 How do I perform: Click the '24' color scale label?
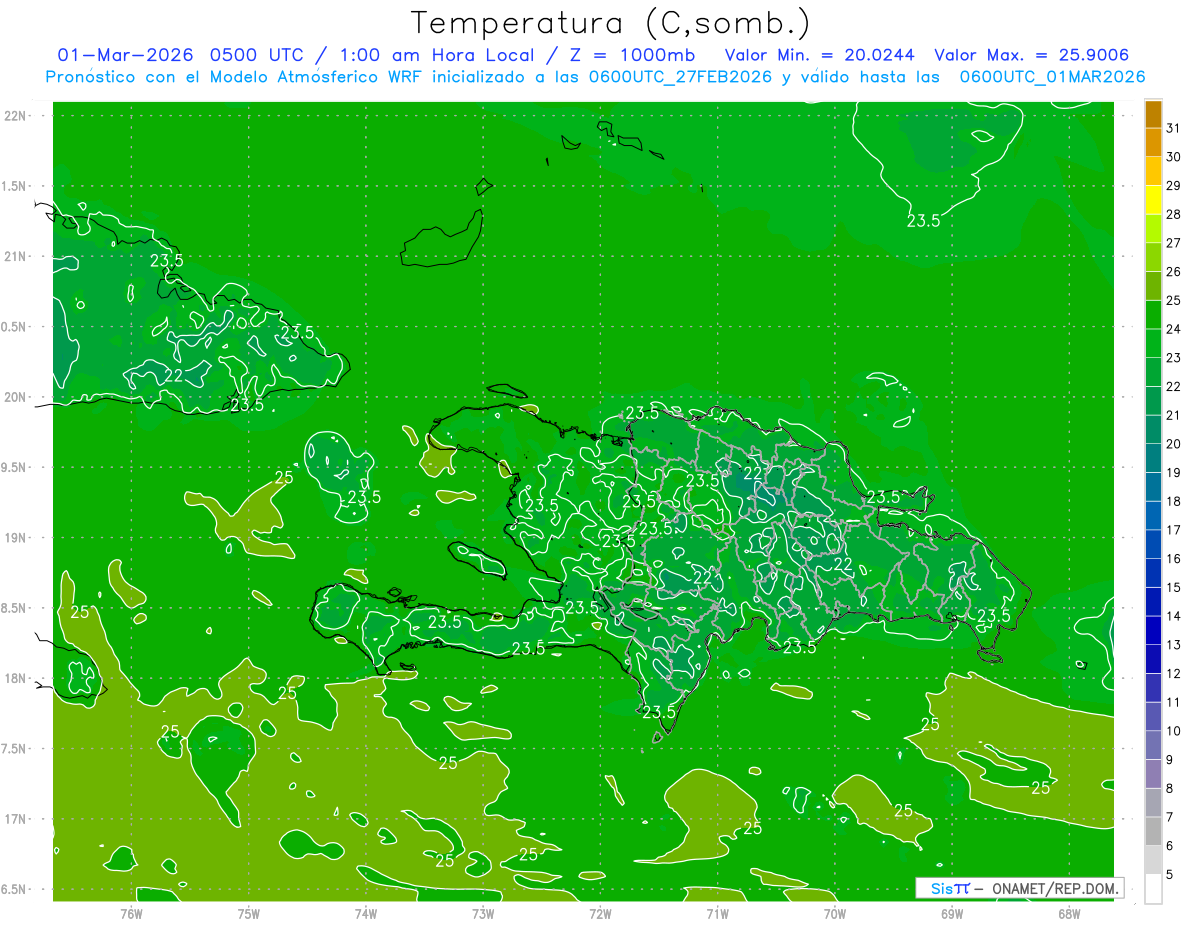pyautogui.click(x=1174, y=329)
